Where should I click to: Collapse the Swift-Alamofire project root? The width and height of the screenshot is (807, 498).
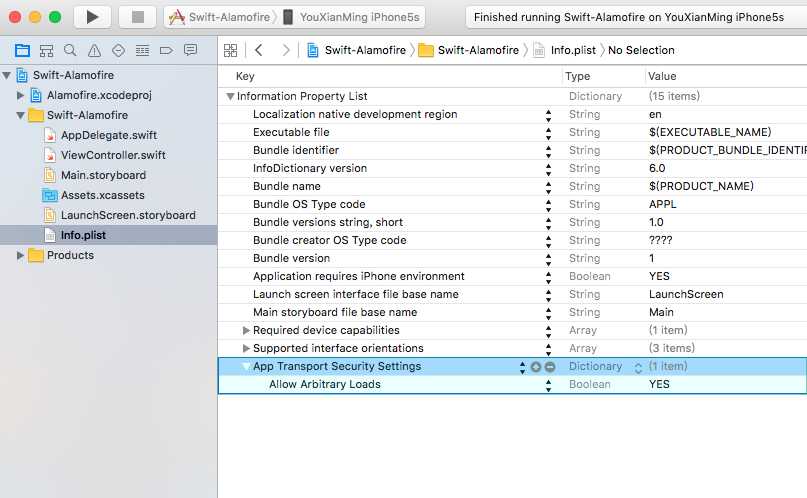coord(7,75)
